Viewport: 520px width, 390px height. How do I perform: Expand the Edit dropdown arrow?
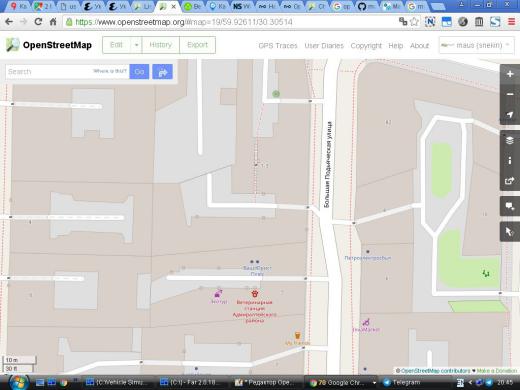136,45
